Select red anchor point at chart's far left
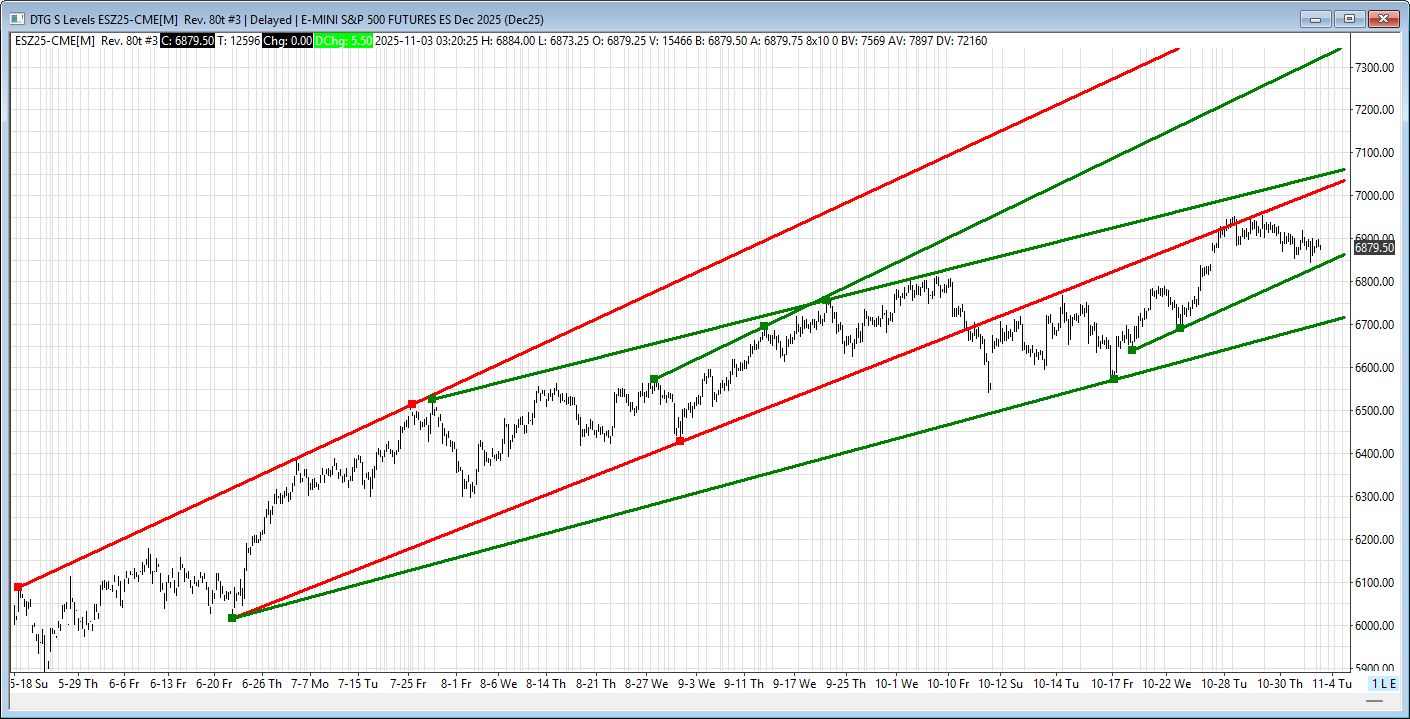1410x719 pixels. pos(18,587)
